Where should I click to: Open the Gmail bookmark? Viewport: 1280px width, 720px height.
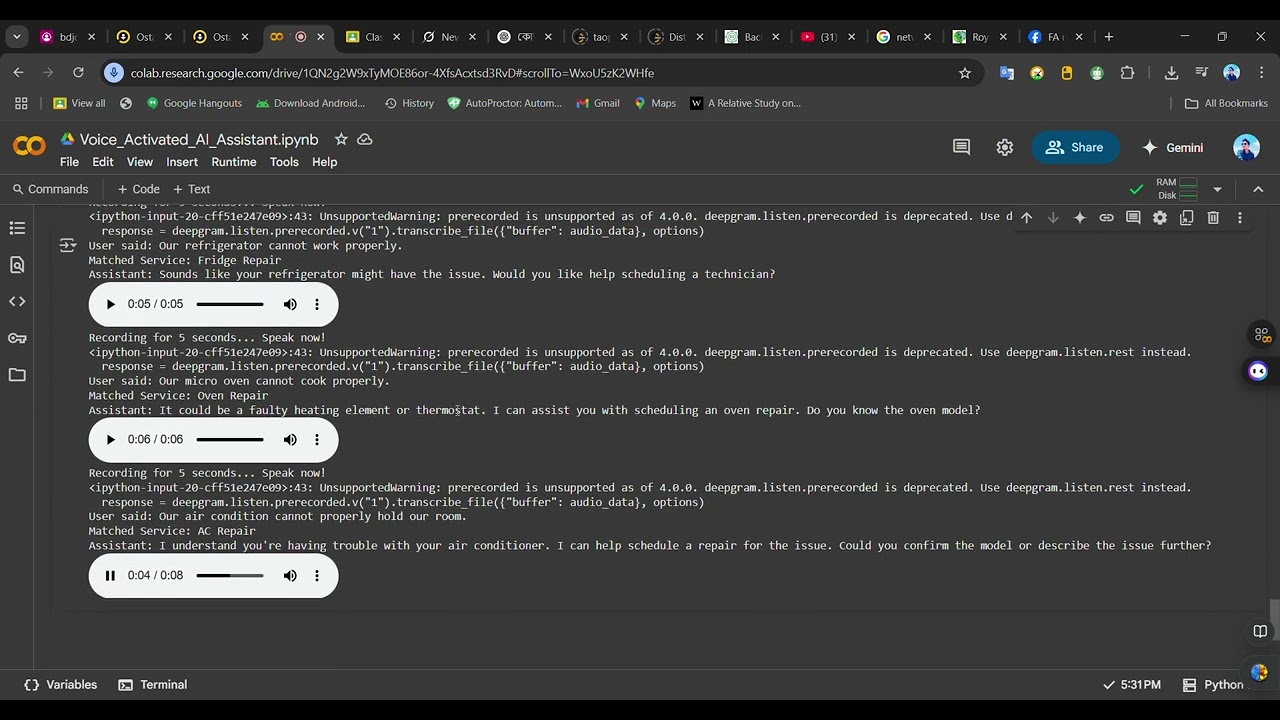tap(598, 103)
